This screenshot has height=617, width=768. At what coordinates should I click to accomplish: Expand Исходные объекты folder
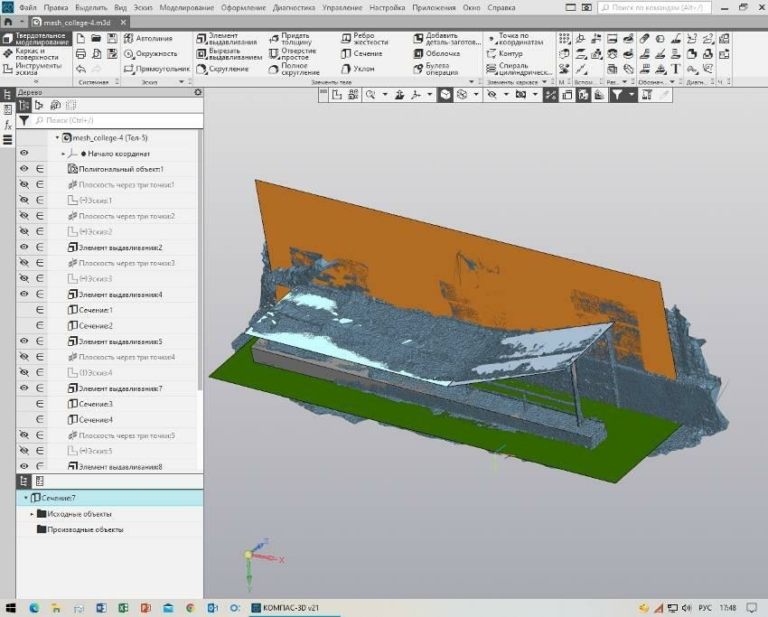(32, 514)
